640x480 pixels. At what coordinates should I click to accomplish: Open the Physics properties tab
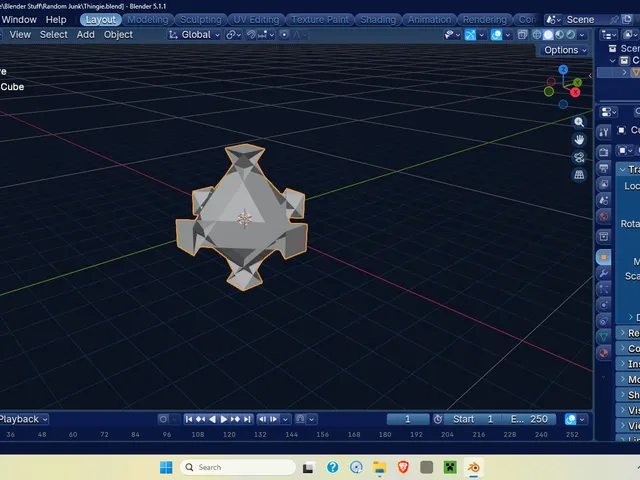click(x=604, y=304)
